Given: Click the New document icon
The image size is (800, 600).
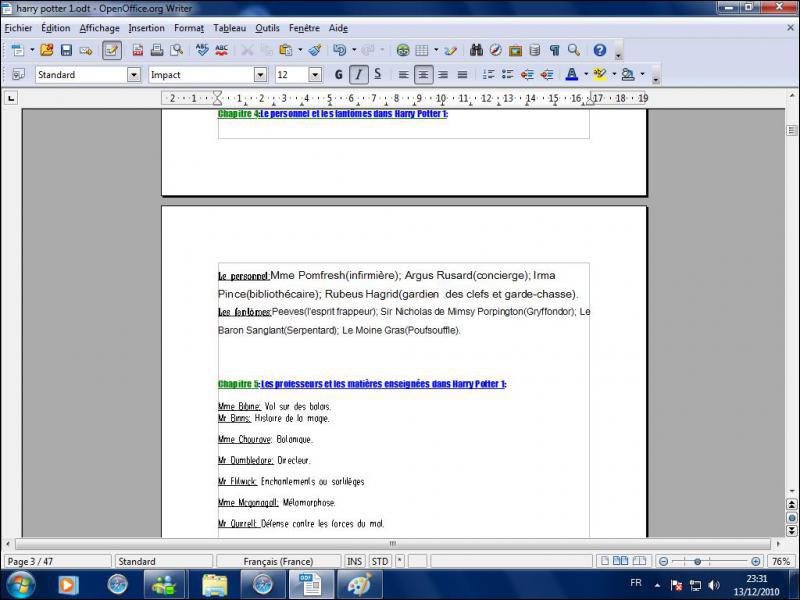Looking at the screenshot, I should point(18,50).
